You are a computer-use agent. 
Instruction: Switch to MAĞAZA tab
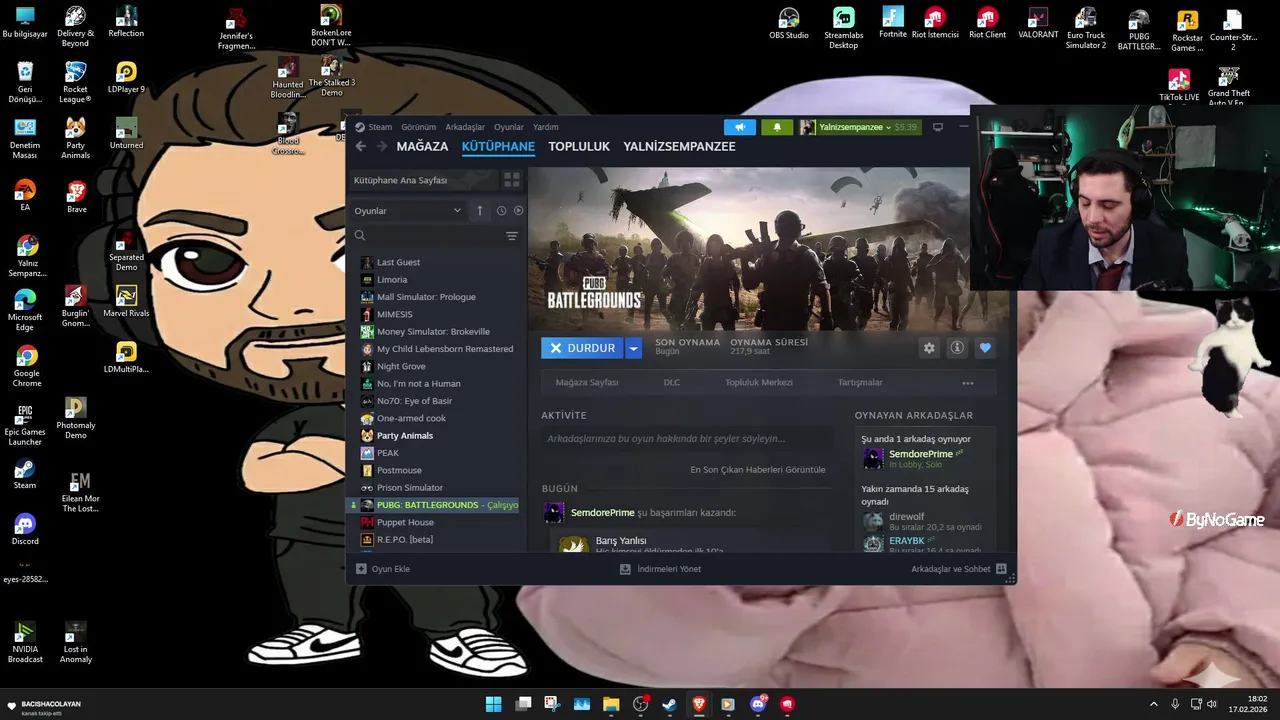tap(422, 146)
